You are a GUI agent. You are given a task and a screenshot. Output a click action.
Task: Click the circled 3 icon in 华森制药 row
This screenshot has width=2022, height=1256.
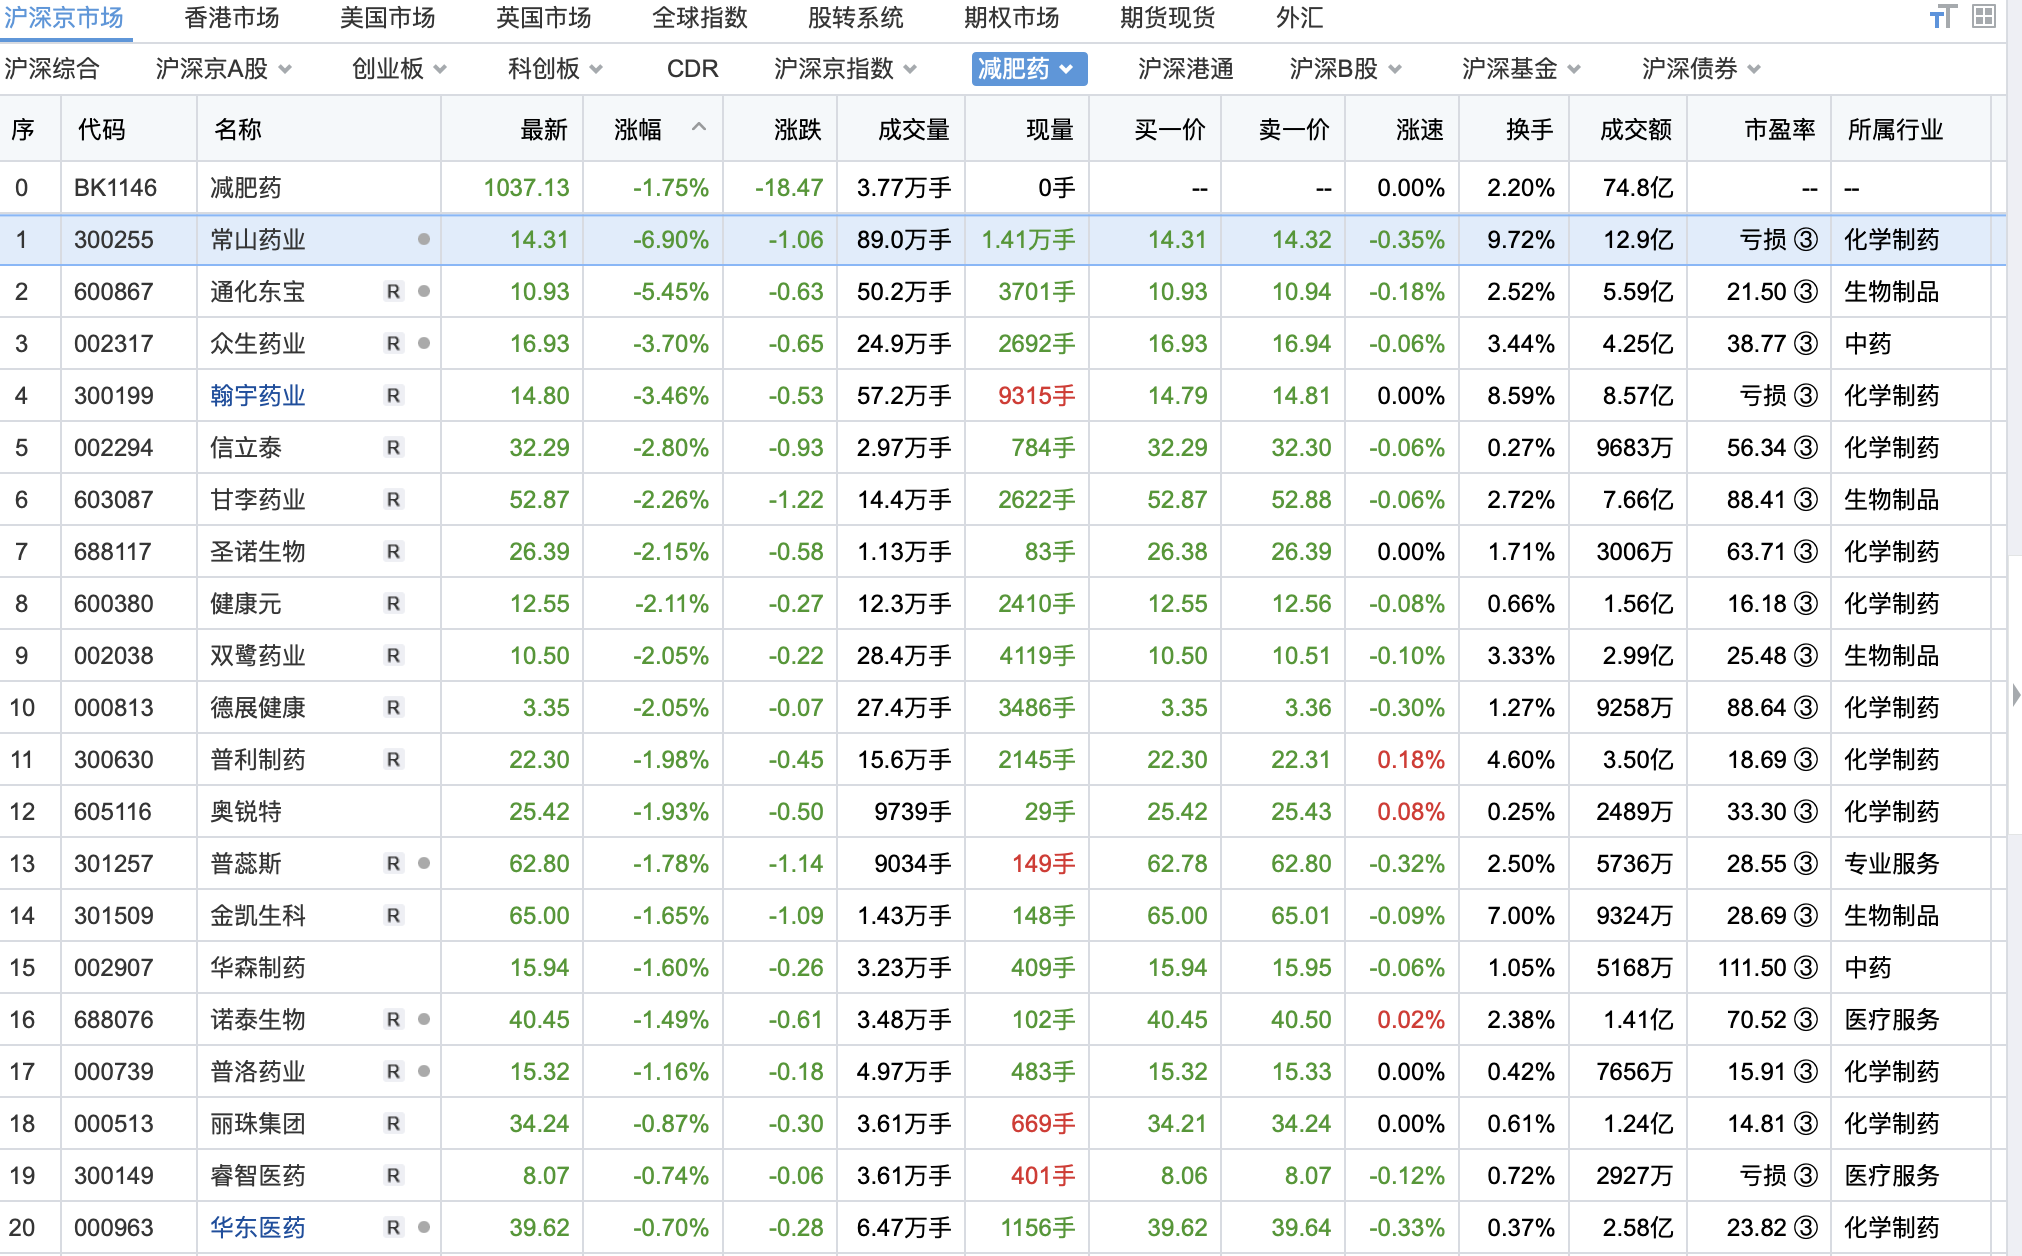pyautogui.click(x=1806, y=968)
